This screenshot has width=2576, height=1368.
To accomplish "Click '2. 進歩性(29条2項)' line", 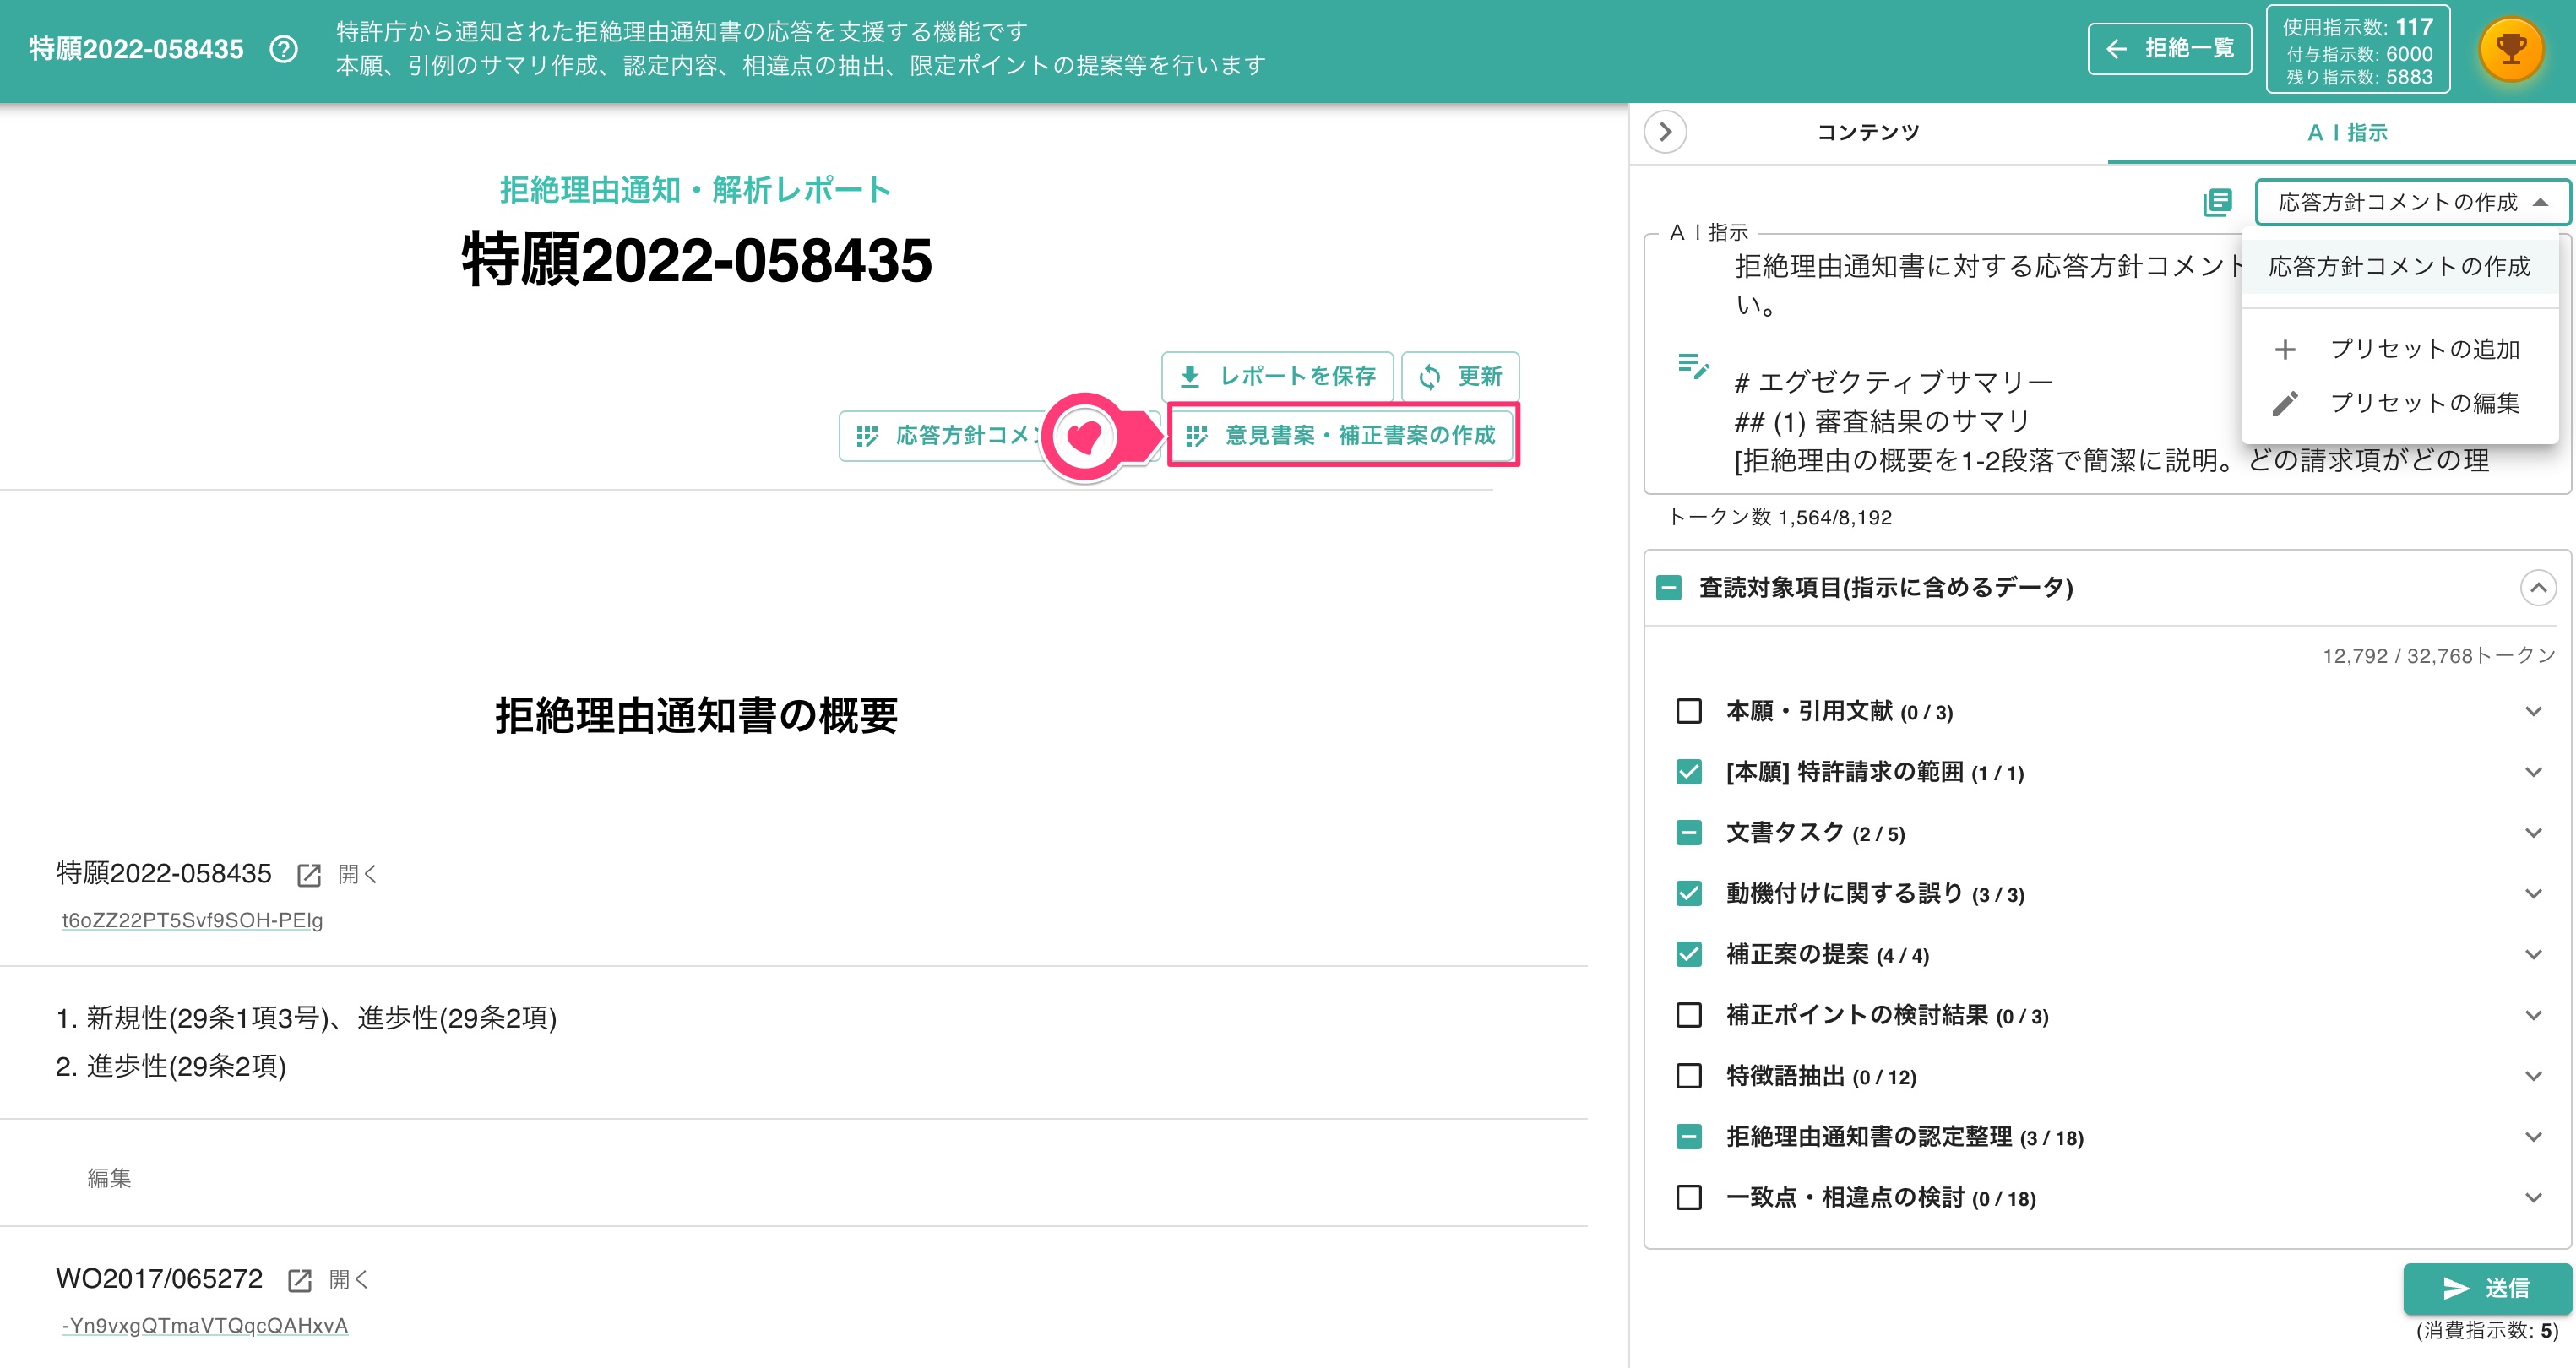I will pos(171,1066).
